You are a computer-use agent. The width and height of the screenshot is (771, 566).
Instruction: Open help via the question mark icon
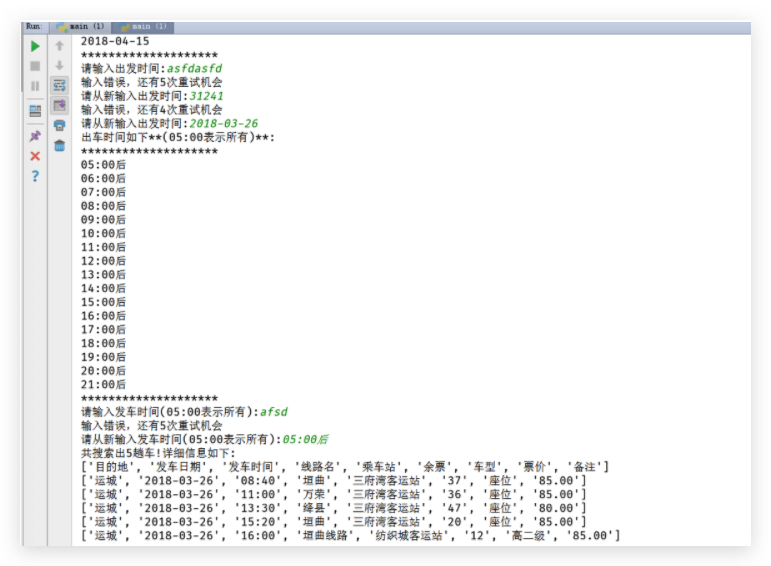[x=35, y=176]
